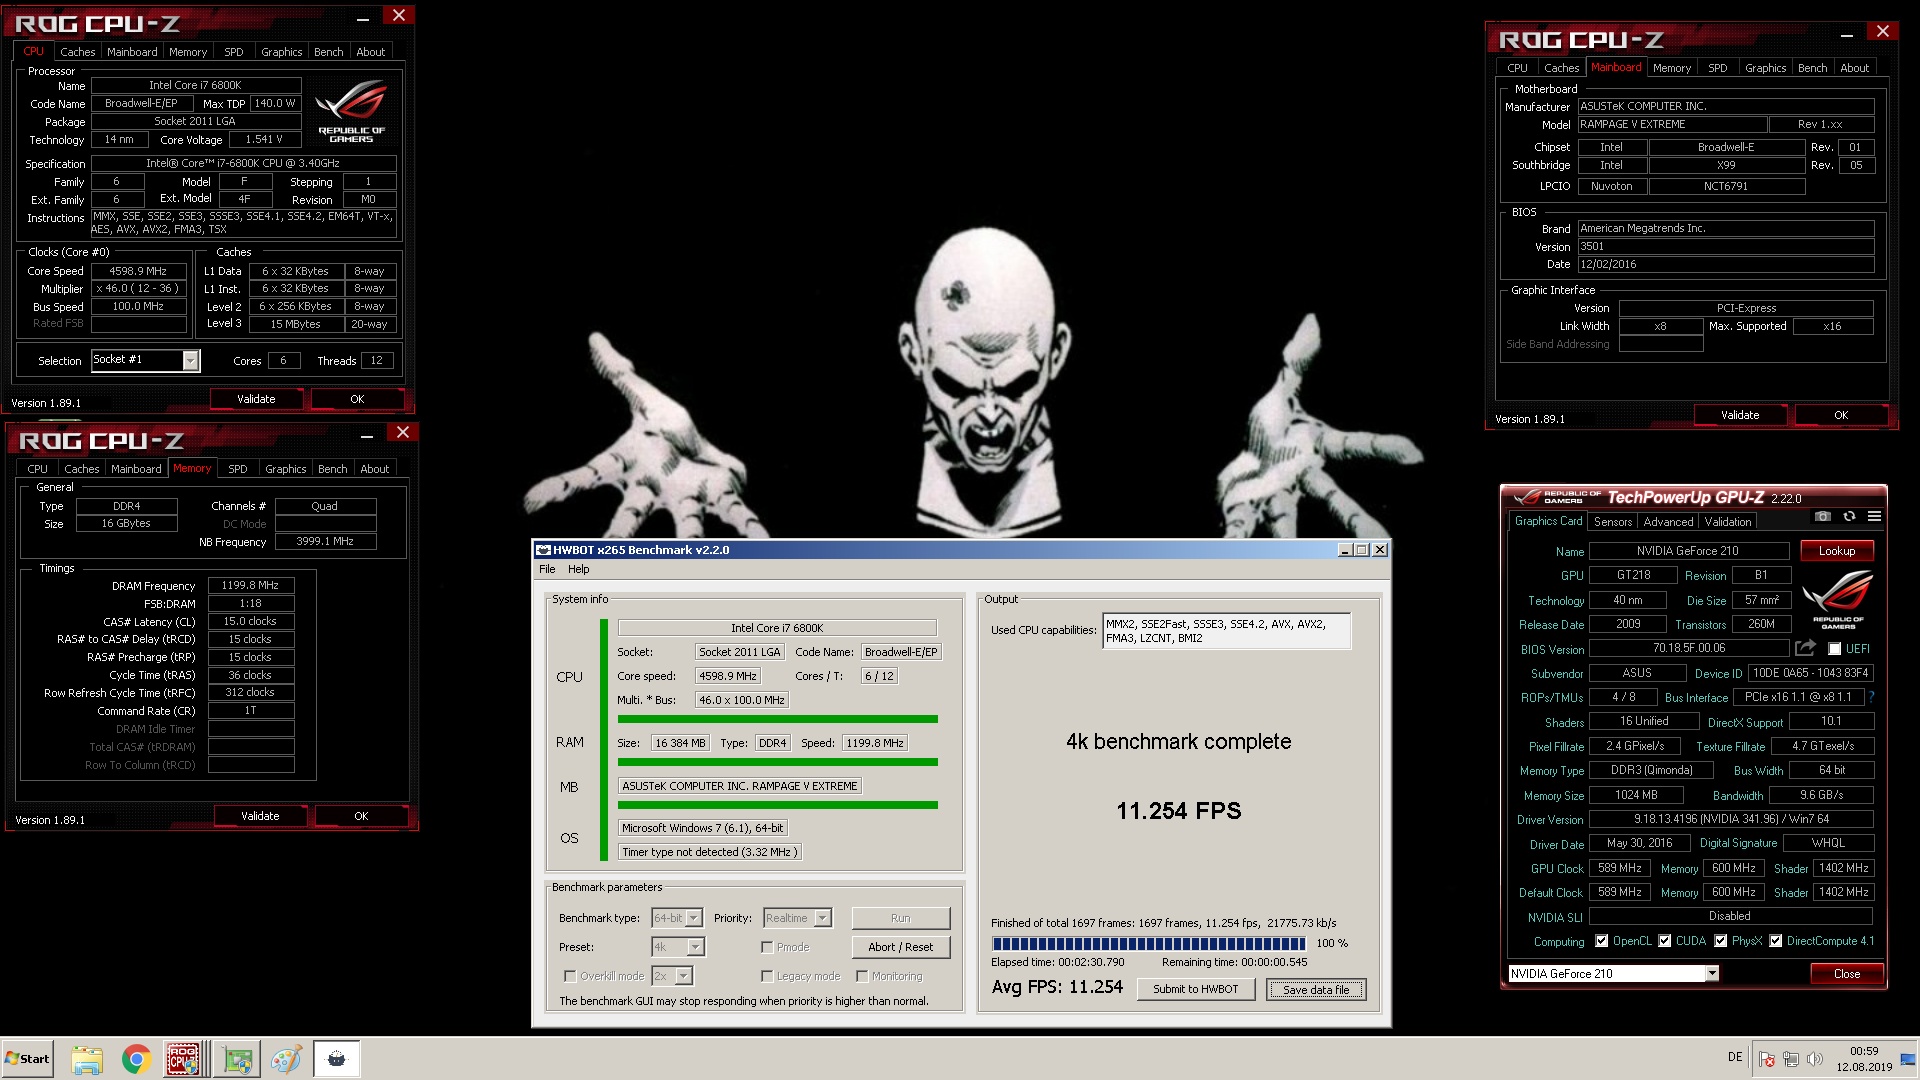Click the HWBOT x265 Benchmark title bar icon
Image resolution: width=1920 pixels, height=1080 pixels.
coord(544,550)
